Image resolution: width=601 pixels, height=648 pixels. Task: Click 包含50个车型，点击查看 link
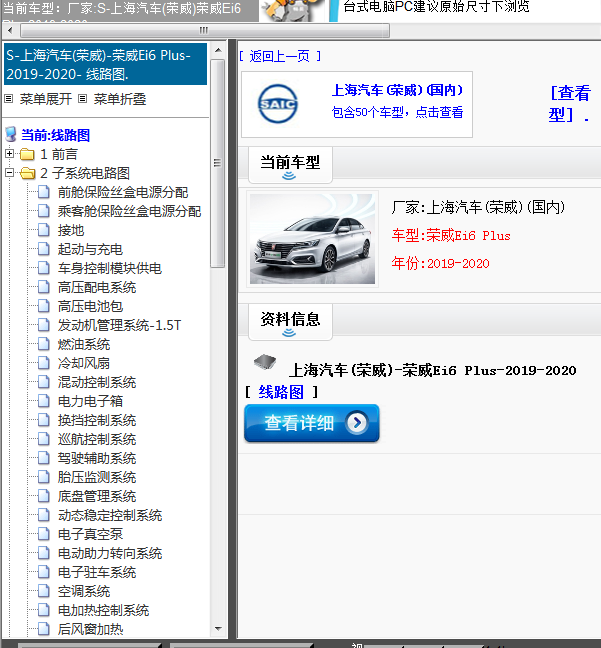pos(397,112)
